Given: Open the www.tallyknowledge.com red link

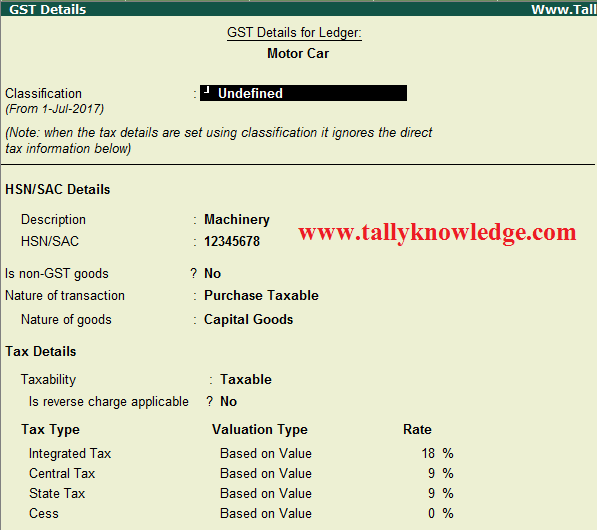Looking at the screenshot, I should point(437,232).
